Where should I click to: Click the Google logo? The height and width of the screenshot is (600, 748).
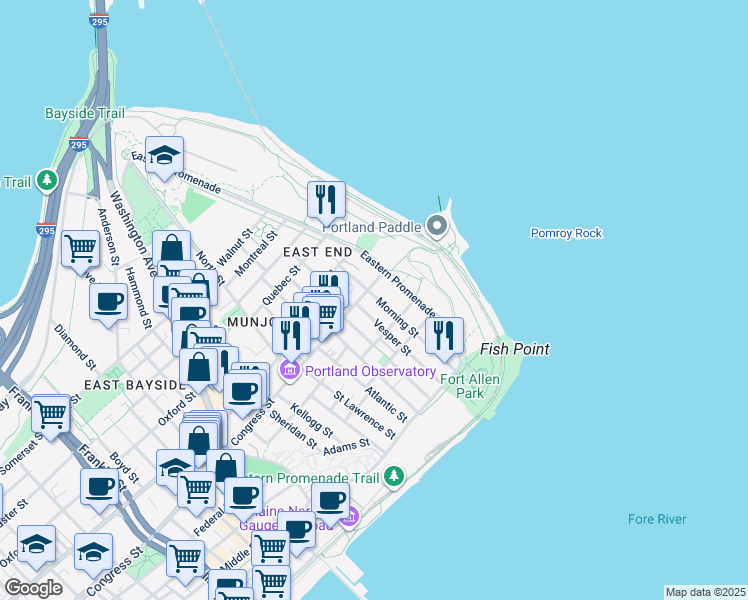pos(33,588)
